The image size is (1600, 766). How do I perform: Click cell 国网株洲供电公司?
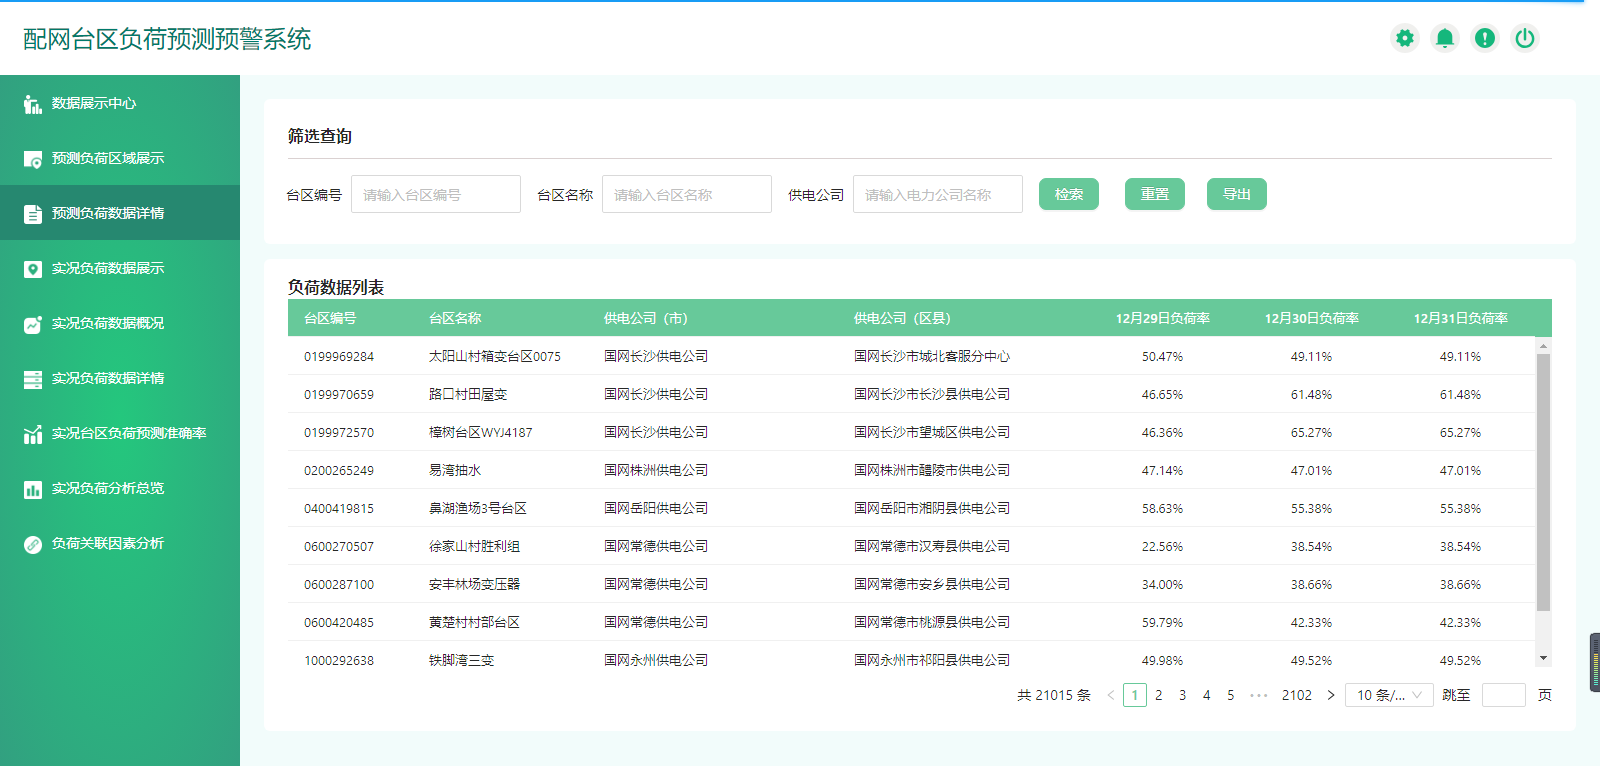[x=656, y=470]
